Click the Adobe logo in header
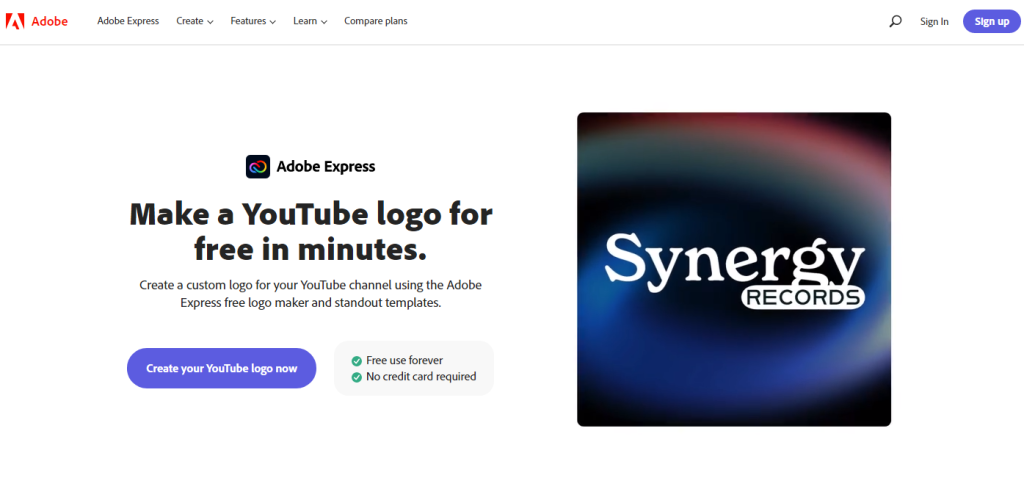 [37, 21]
